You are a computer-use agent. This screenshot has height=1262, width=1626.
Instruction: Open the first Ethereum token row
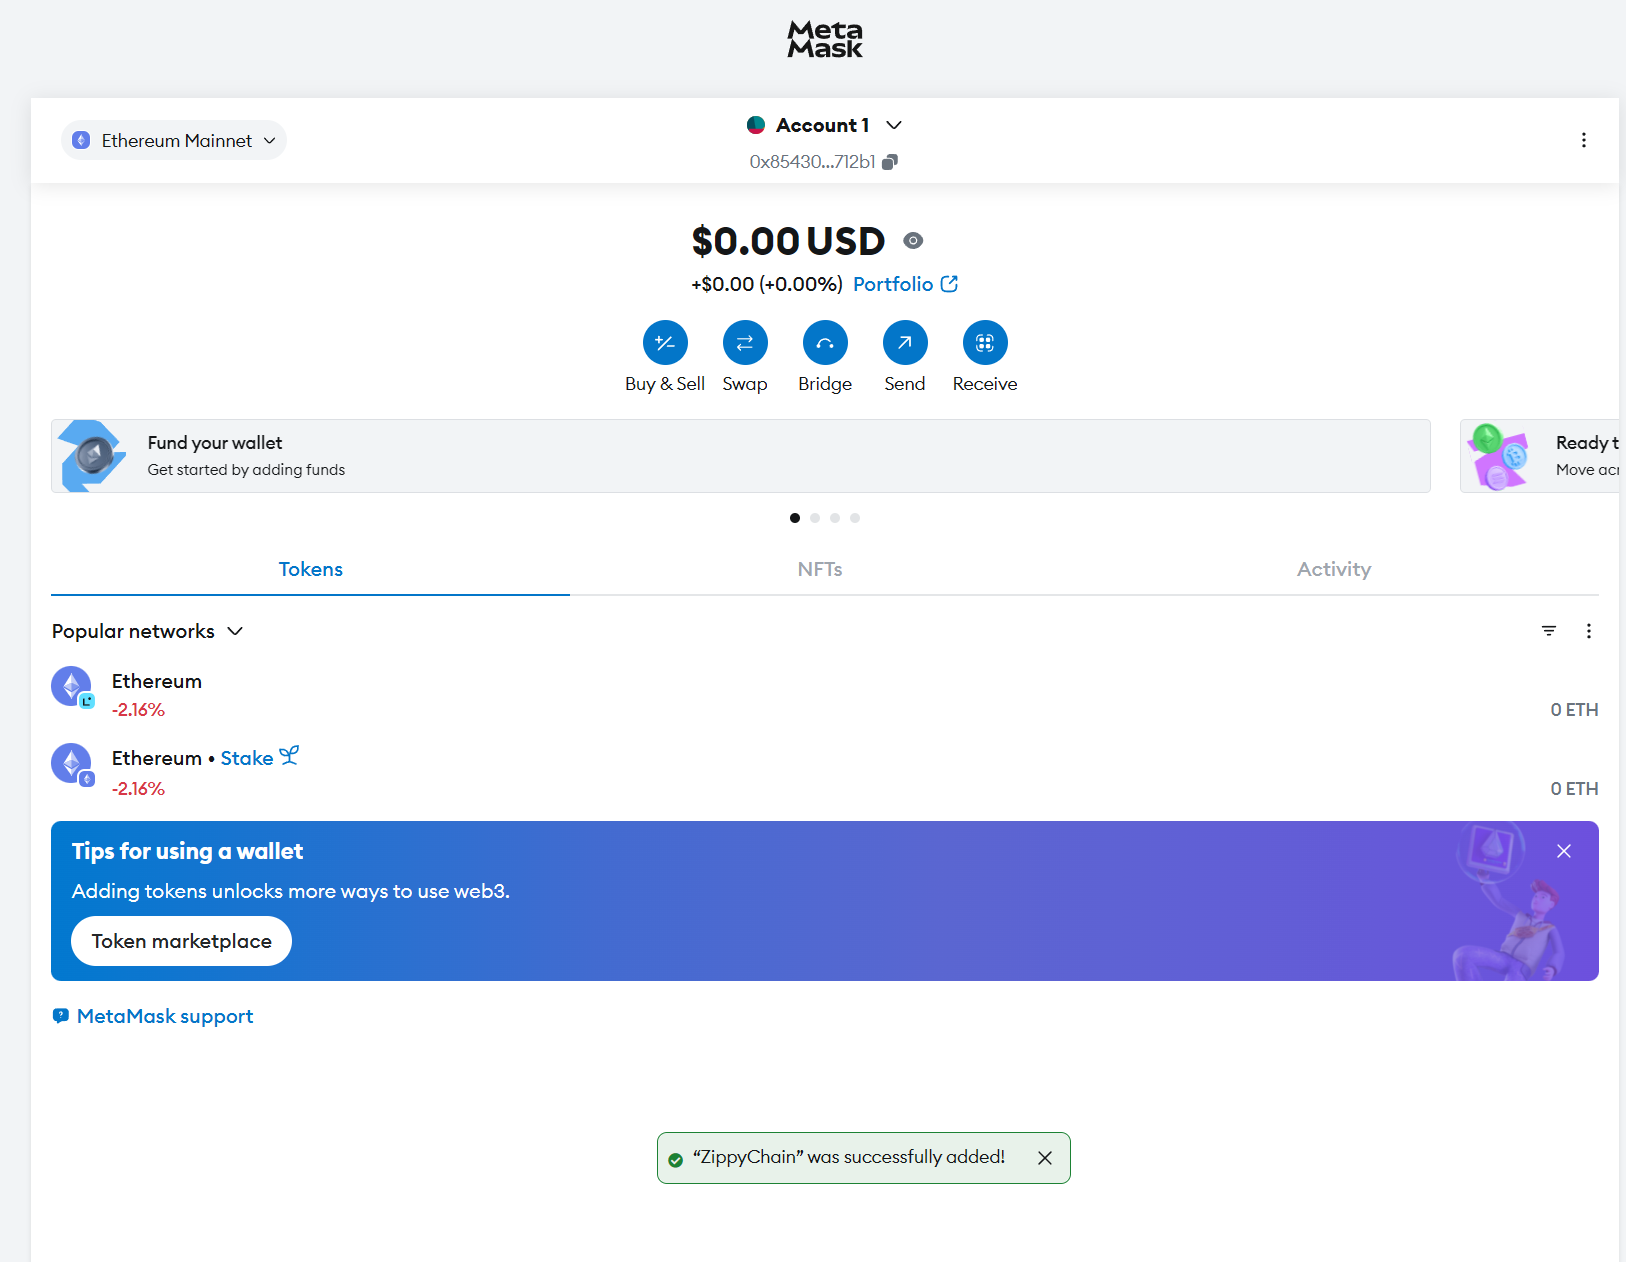point(825,695)
